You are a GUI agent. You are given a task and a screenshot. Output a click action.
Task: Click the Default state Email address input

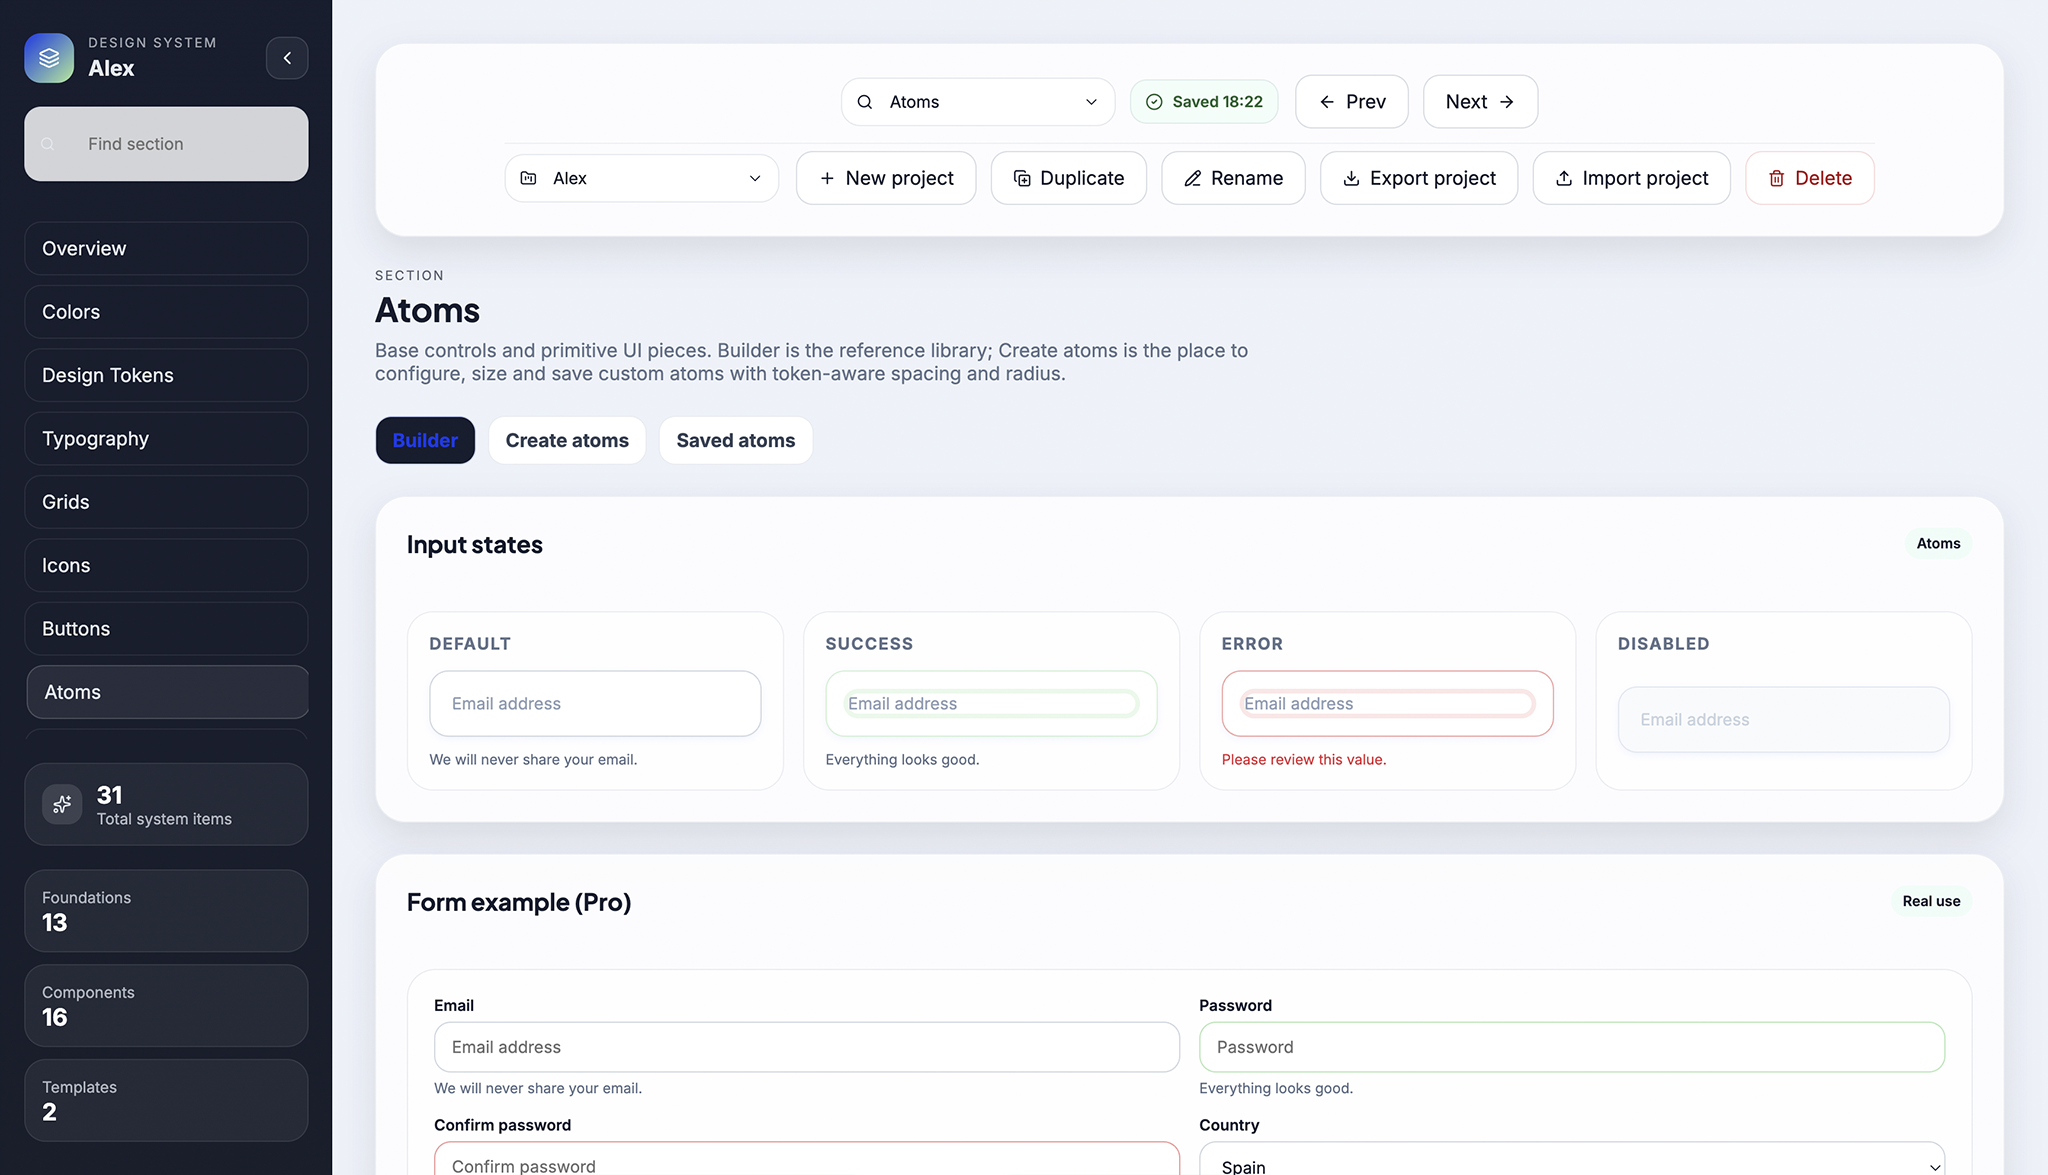(x=595, y=704)
